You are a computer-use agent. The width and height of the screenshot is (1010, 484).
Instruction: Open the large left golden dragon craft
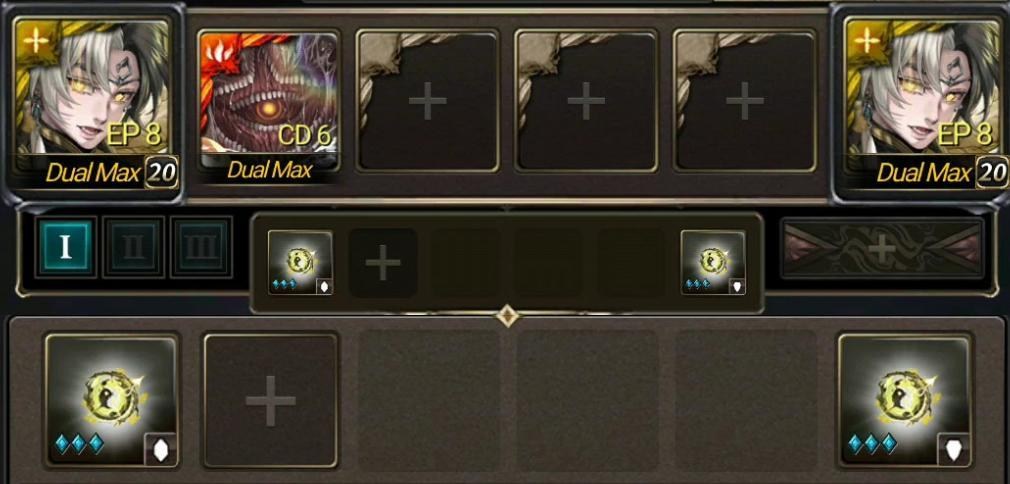coord(112,400)
